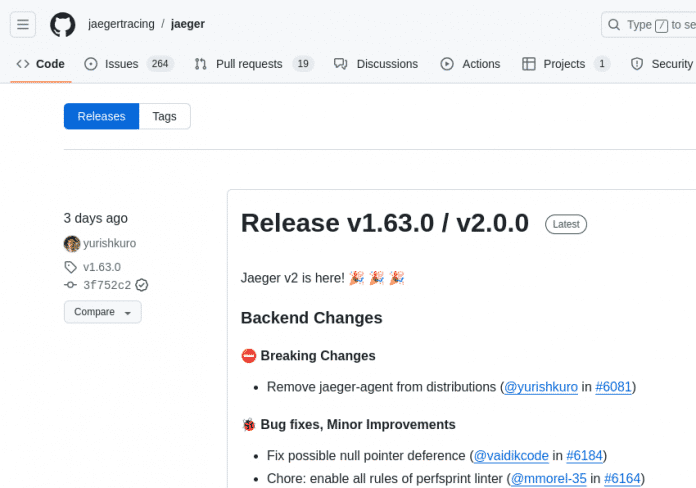Click the Pull requests branch icon
Image resolution: width=696 pixels, height=488 pixels.
coord(201,64)
